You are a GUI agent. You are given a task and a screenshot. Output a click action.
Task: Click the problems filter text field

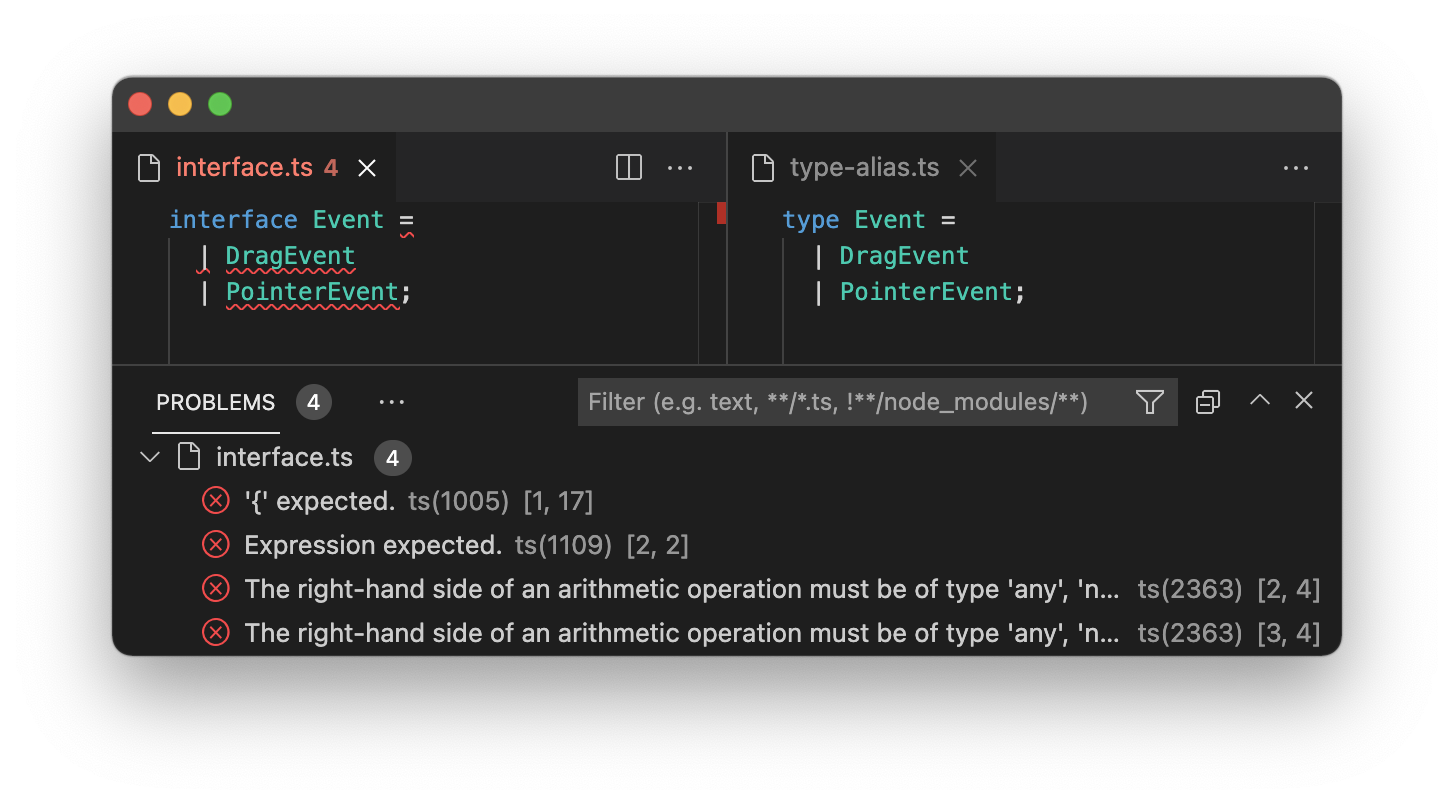click(855, 402)
